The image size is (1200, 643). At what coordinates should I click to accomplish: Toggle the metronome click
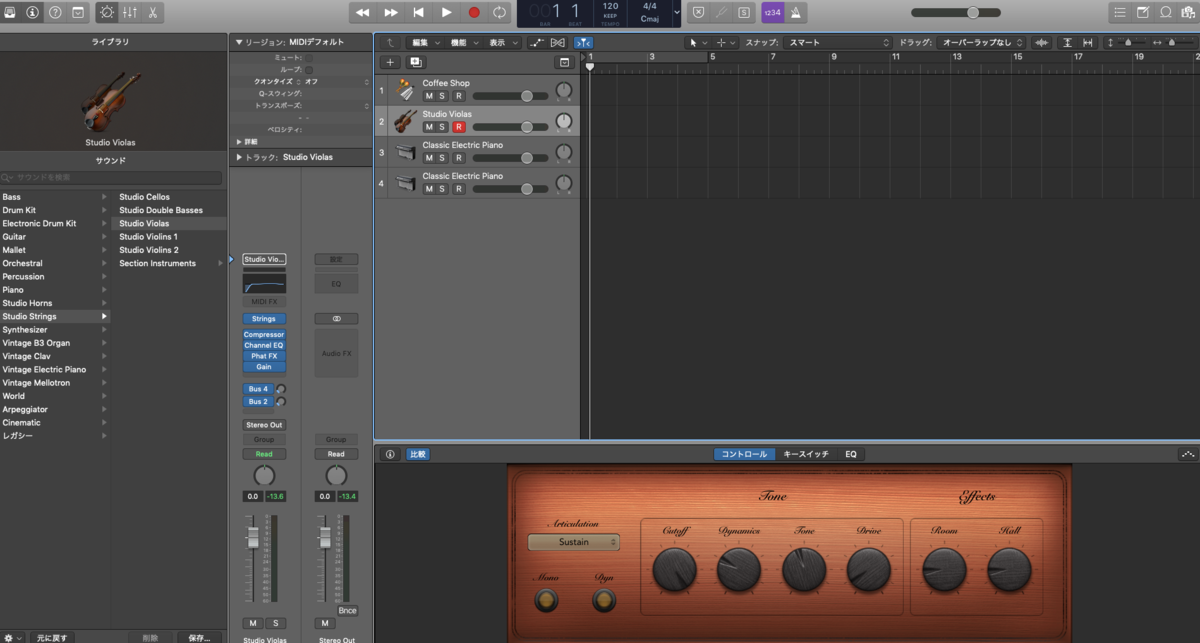pyautogui.click(x=797, y=12)
